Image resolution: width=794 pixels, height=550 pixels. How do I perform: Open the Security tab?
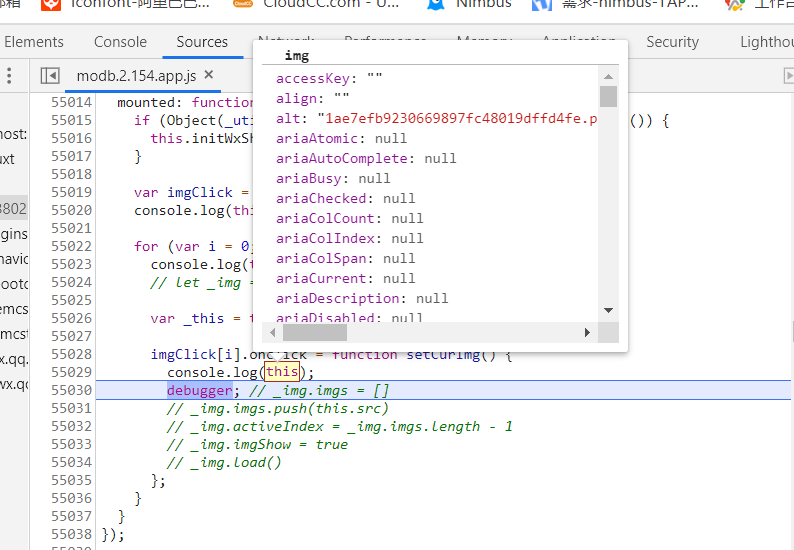pyautogui.click(x=672, y=42)
